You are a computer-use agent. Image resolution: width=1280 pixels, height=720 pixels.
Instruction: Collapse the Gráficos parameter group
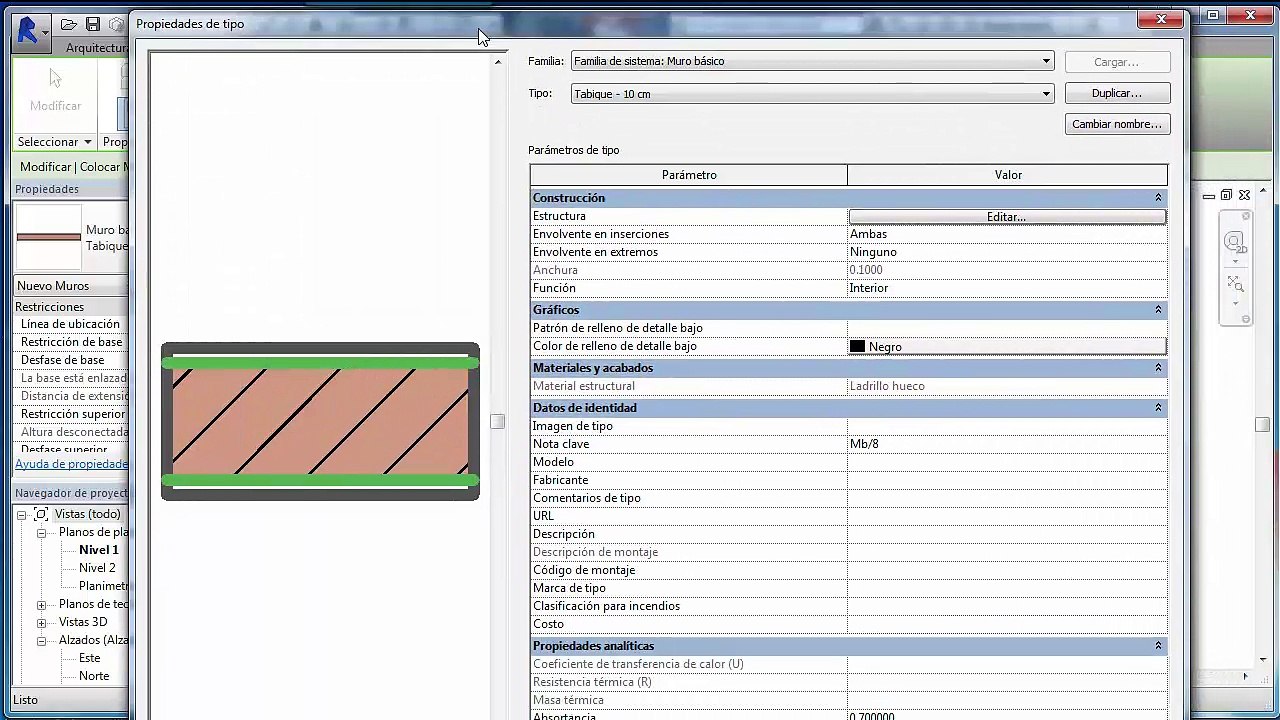click(1158, 310)
